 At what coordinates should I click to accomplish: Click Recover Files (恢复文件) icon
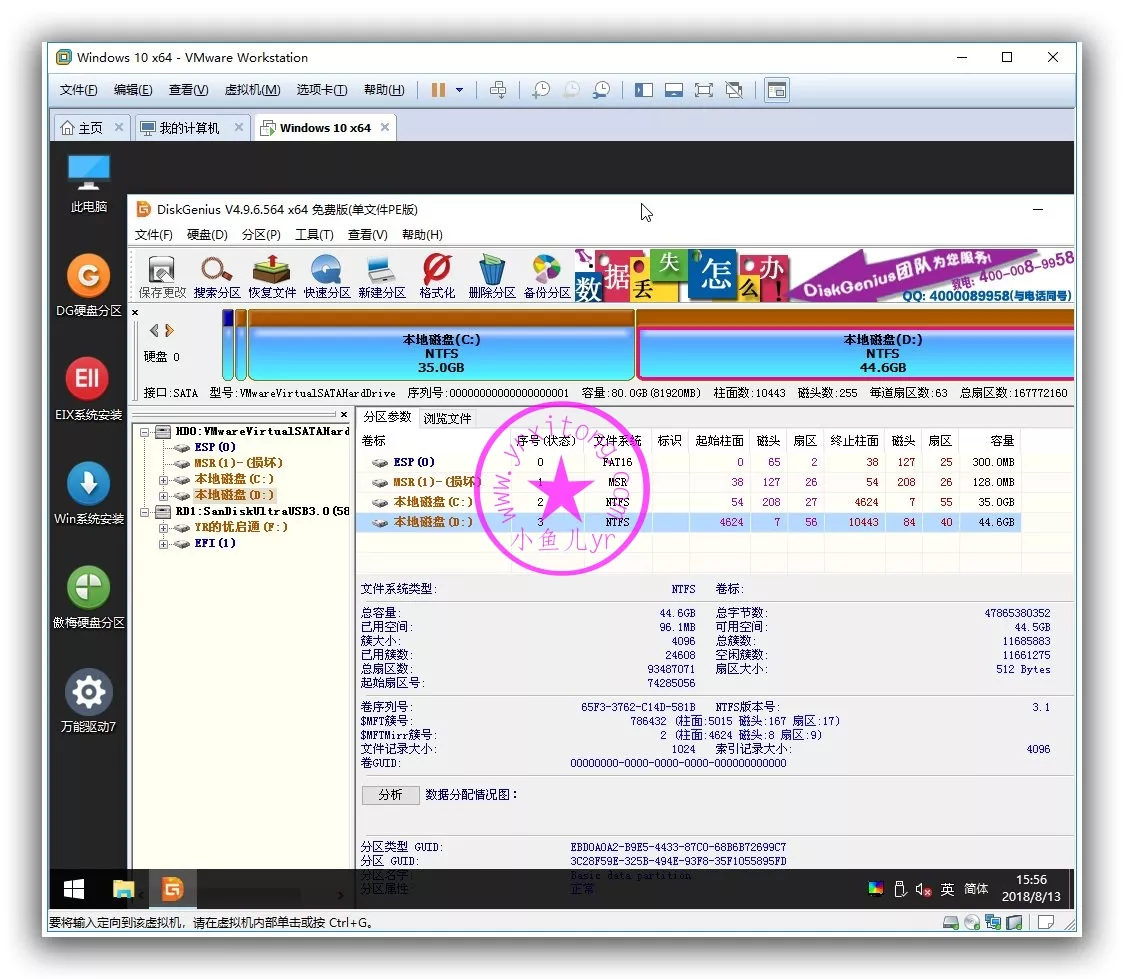tap(272, 277)
